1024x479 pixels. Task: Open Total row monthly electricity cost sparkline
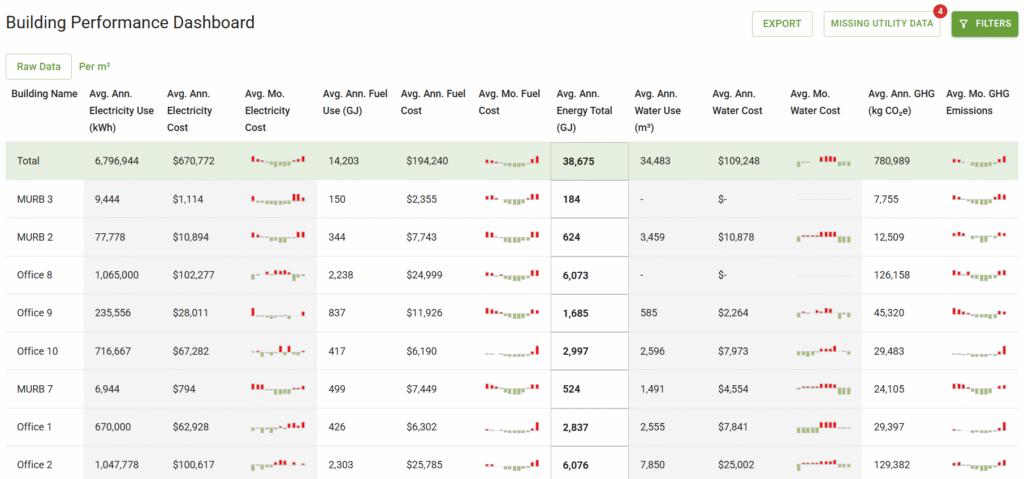point(277,161)
